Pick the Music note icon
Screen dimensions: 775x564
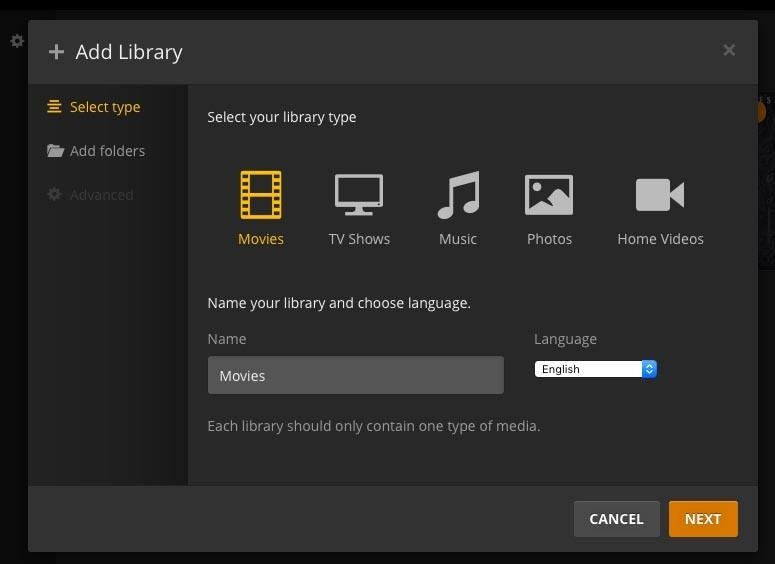click(458, 195)
